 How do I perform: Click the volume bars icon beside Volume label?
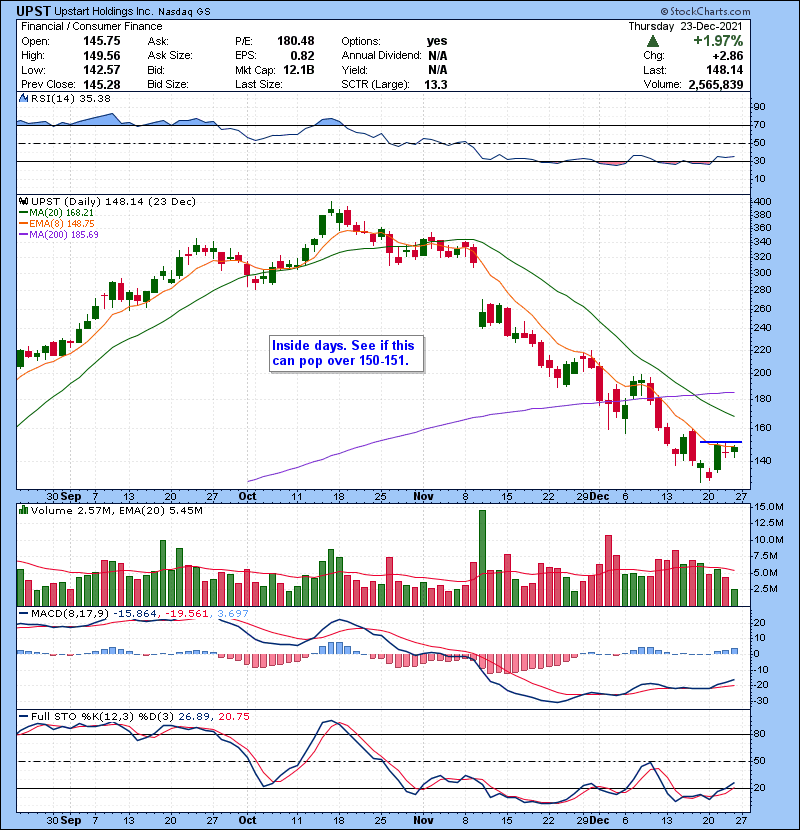[23, 510]
